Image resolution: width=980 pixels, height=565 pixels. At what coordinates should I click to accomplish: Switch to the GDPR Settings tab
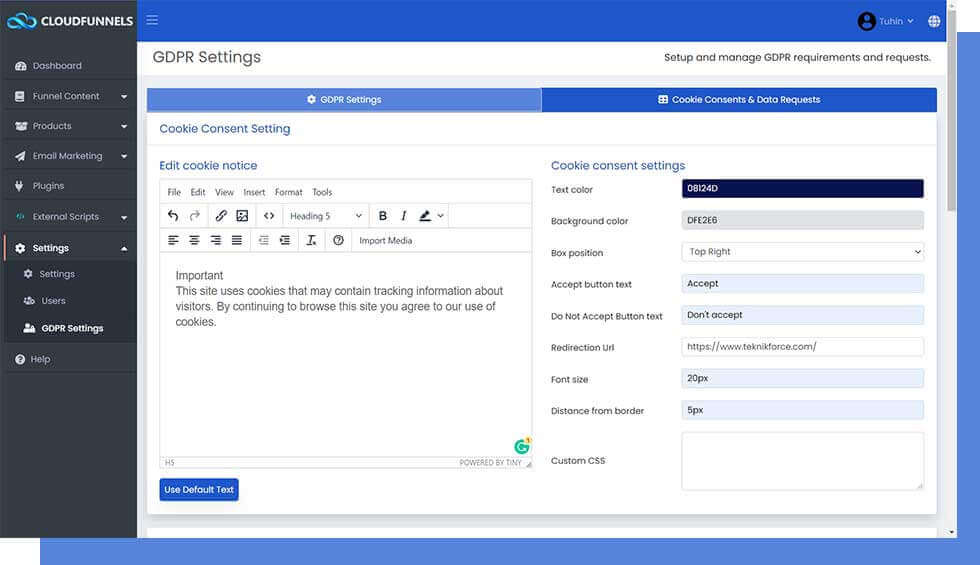point(344,100)
